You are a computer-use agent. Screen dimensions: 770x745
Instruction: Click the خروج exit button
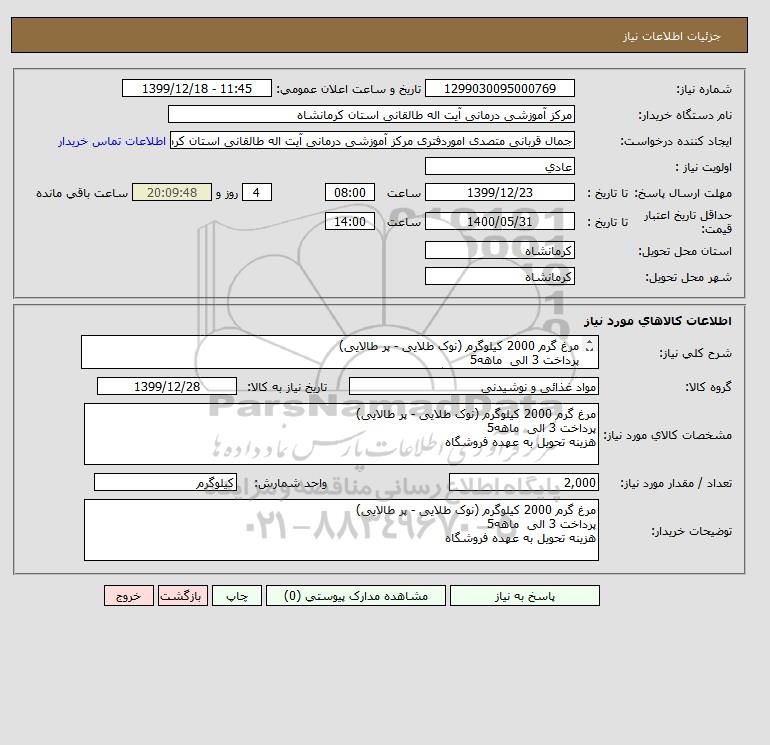coord(129,596)
